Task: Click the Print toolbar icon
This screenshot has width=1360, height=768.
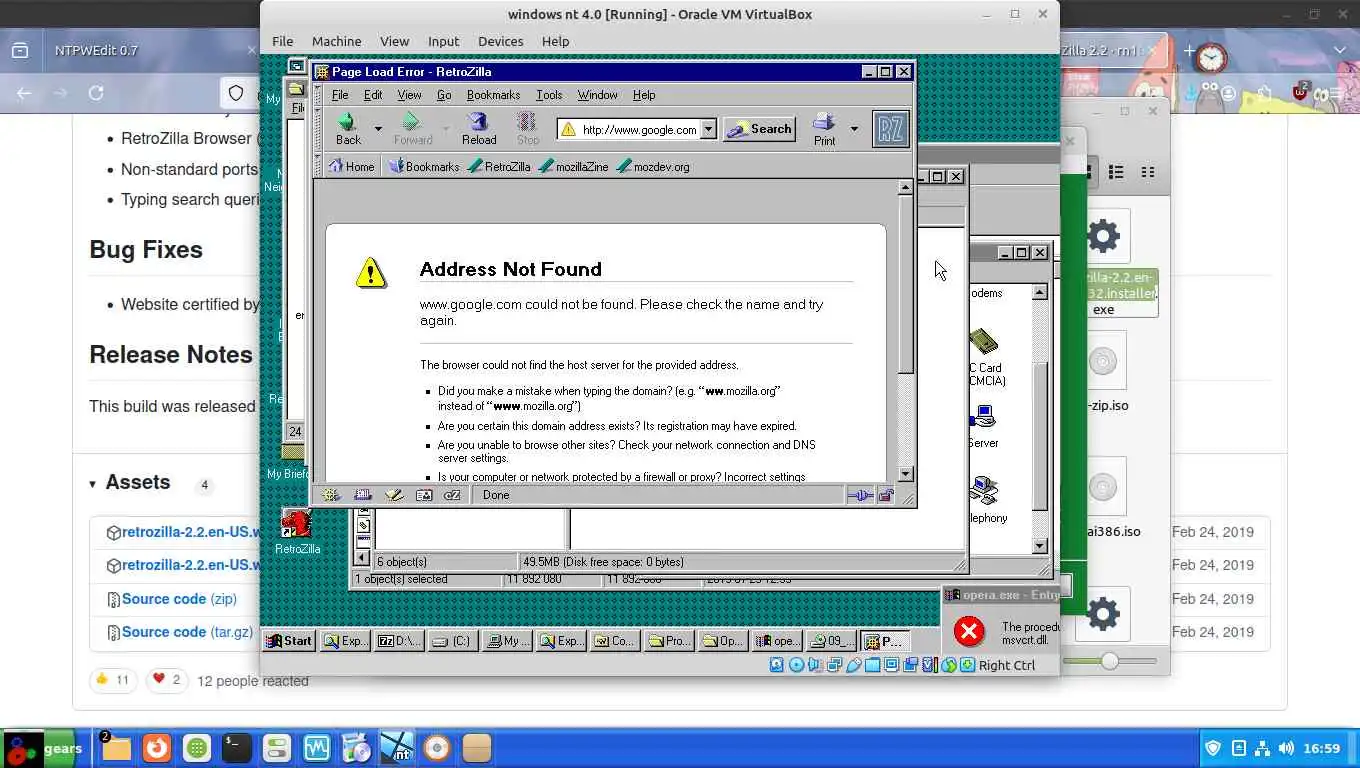Action: pos(824,129)
